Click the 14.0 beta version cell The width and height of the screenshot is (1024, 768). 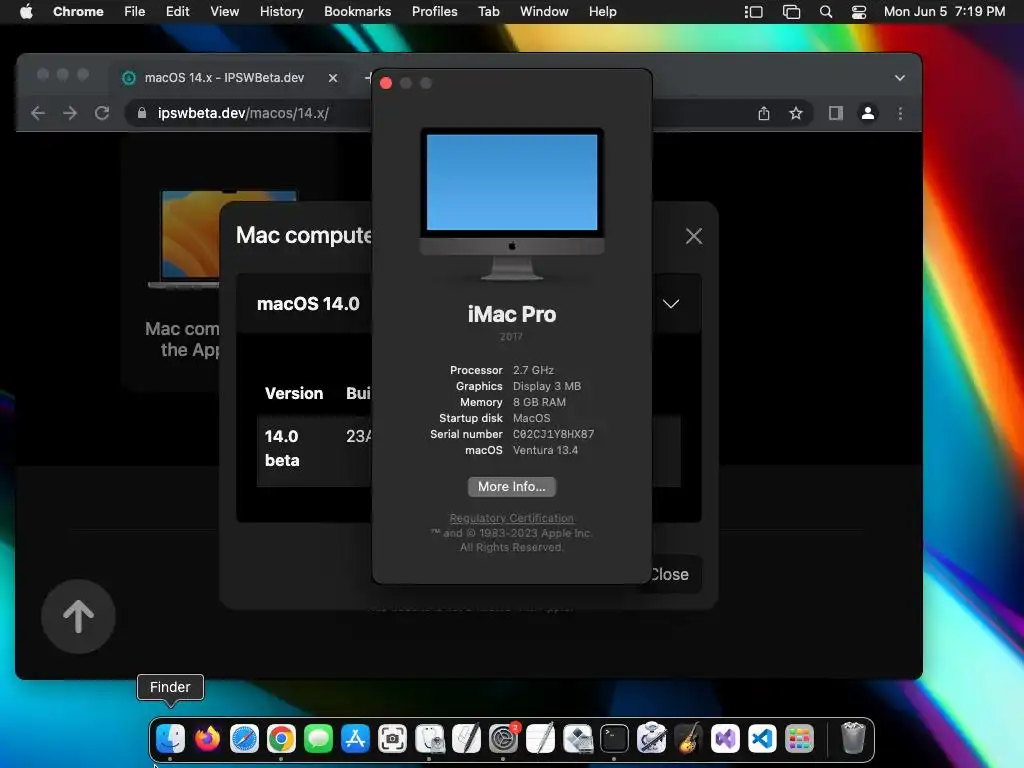[282, 448]
